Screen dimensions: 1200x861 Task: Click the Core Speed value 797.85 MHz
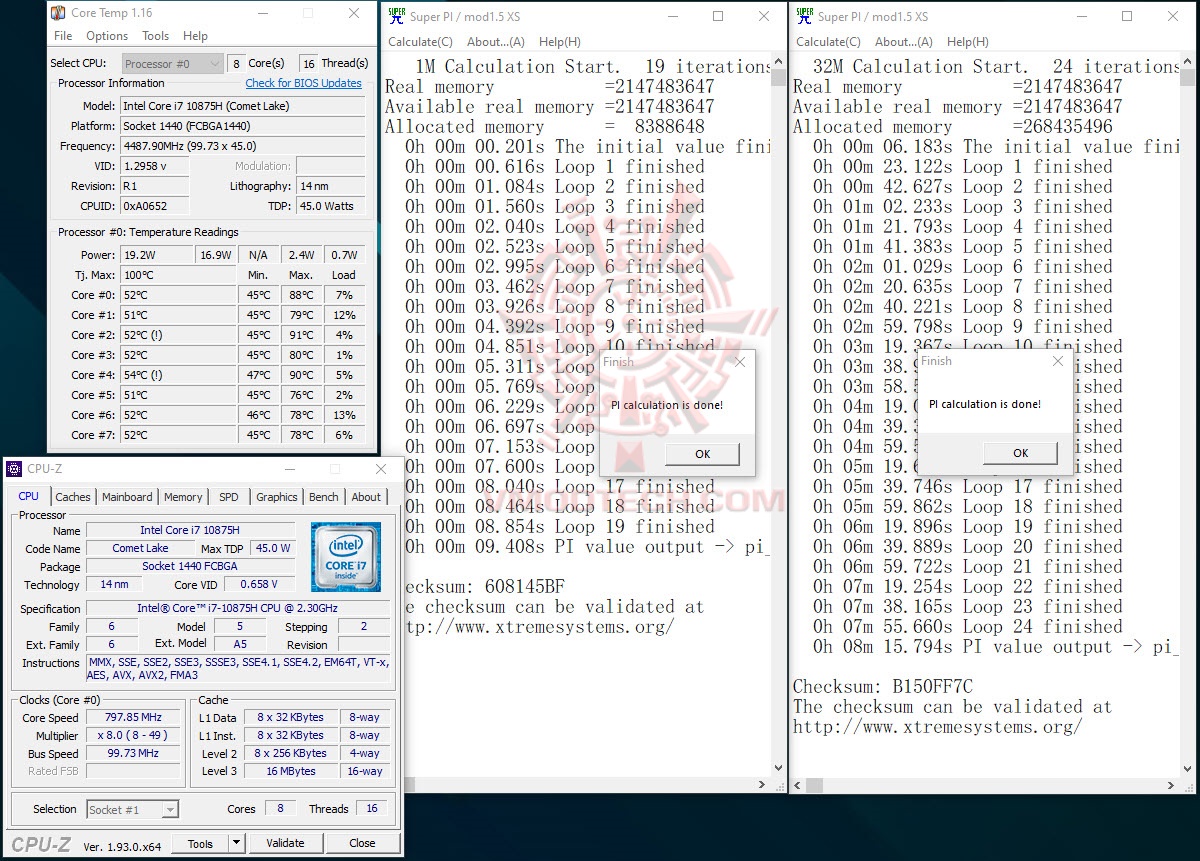click(x=133, y=717)
